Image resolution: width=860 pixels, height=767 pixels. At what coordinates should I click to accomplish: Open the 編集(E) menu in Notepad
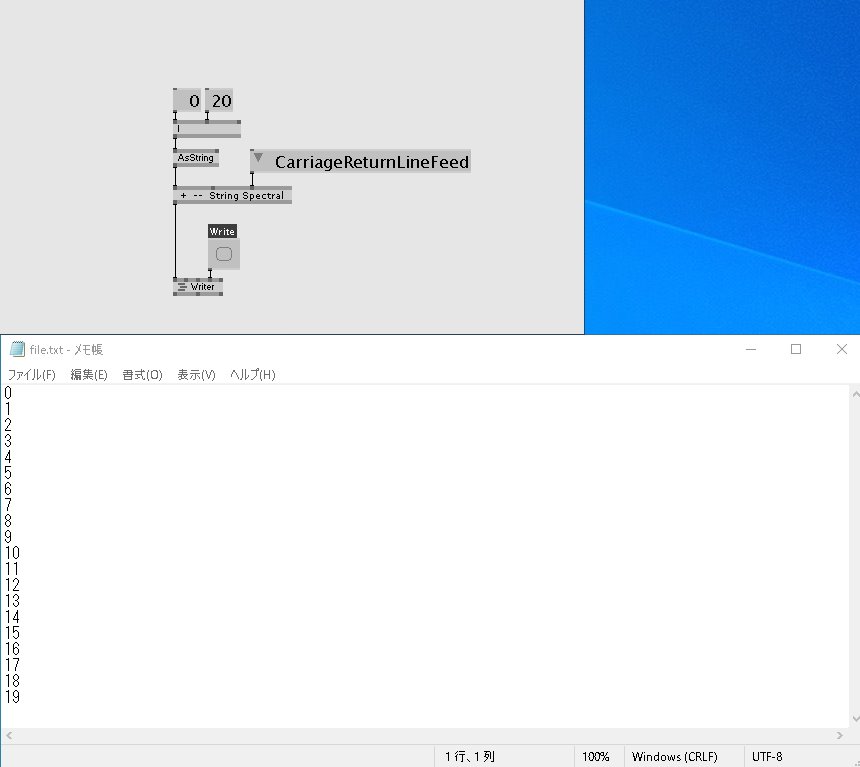coord(89,375)
